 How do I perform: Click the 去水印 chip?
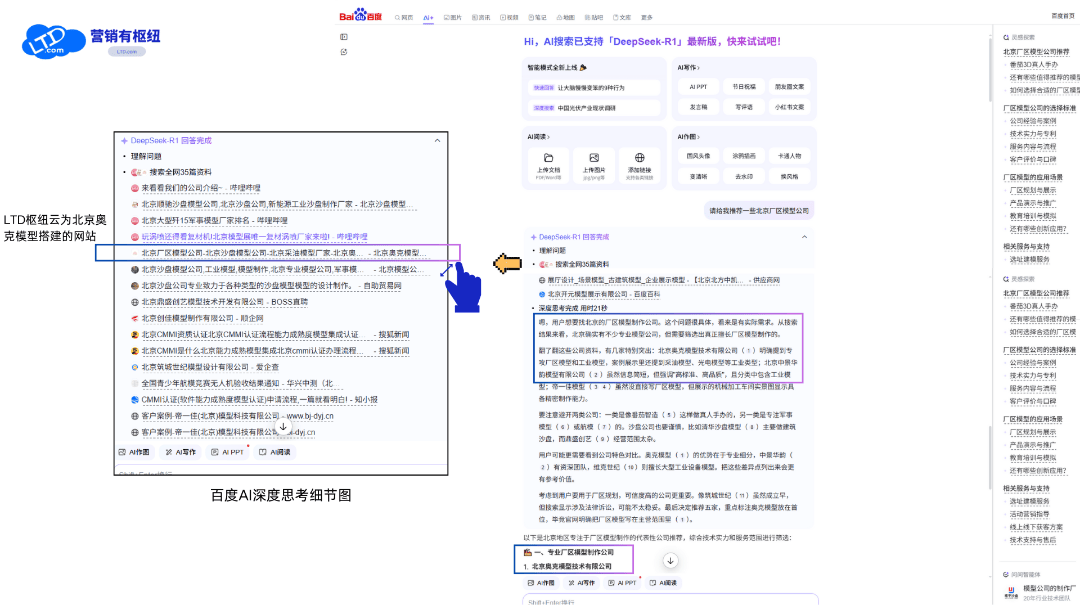[744, 176]
